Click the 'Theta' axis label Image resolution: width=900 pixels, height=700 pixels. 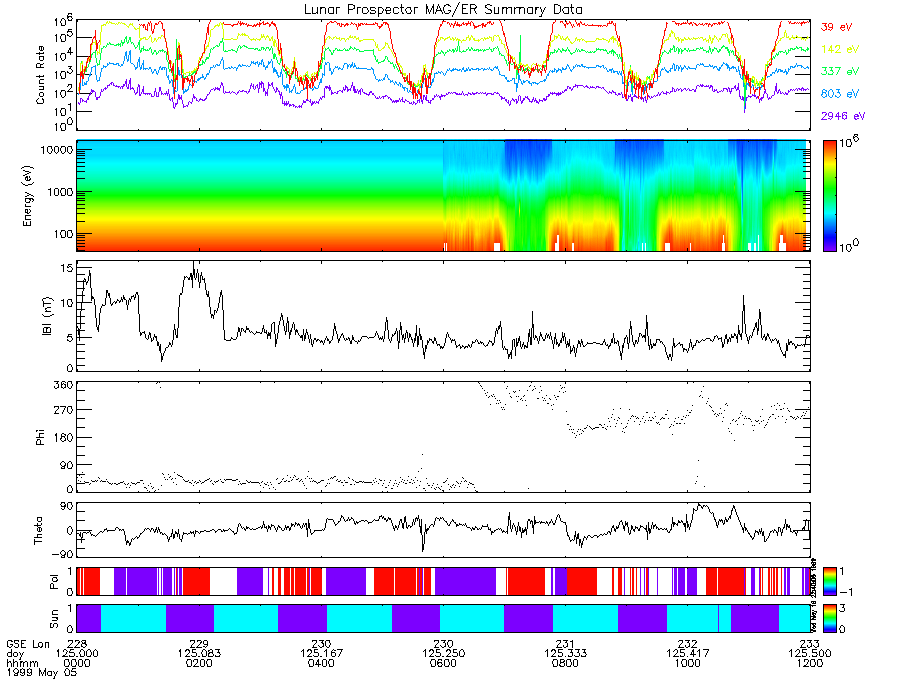coord(38,530)
